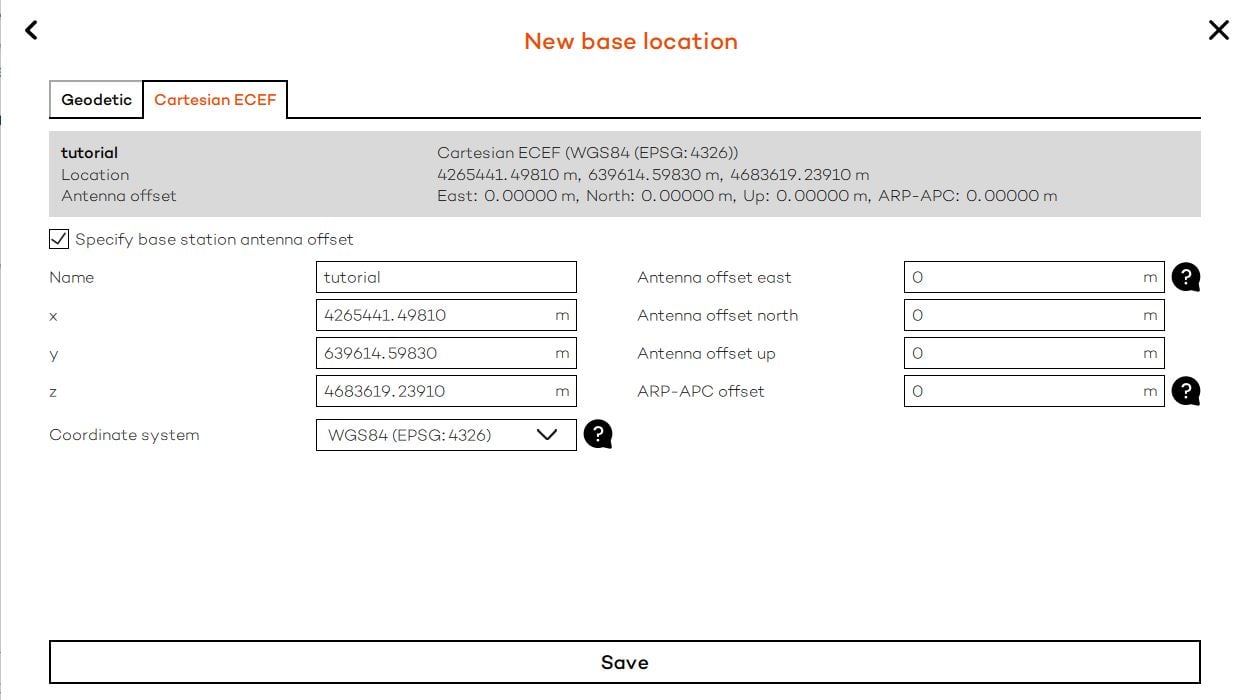Switch to the Geodetic tab

(96, 100)
